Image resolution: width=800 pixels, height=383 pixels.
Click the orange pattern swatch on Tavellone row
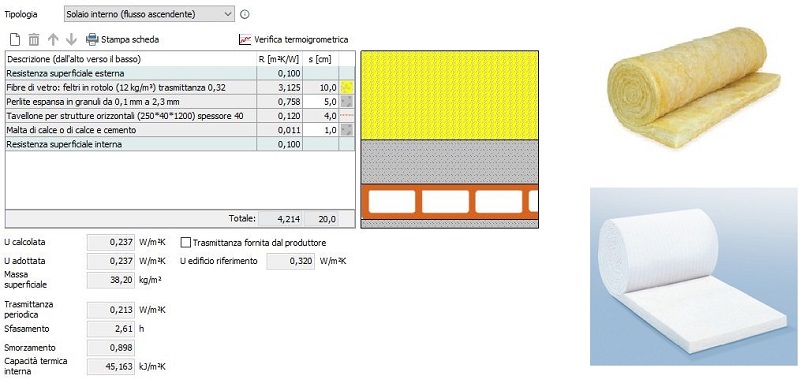coord(346,116)
